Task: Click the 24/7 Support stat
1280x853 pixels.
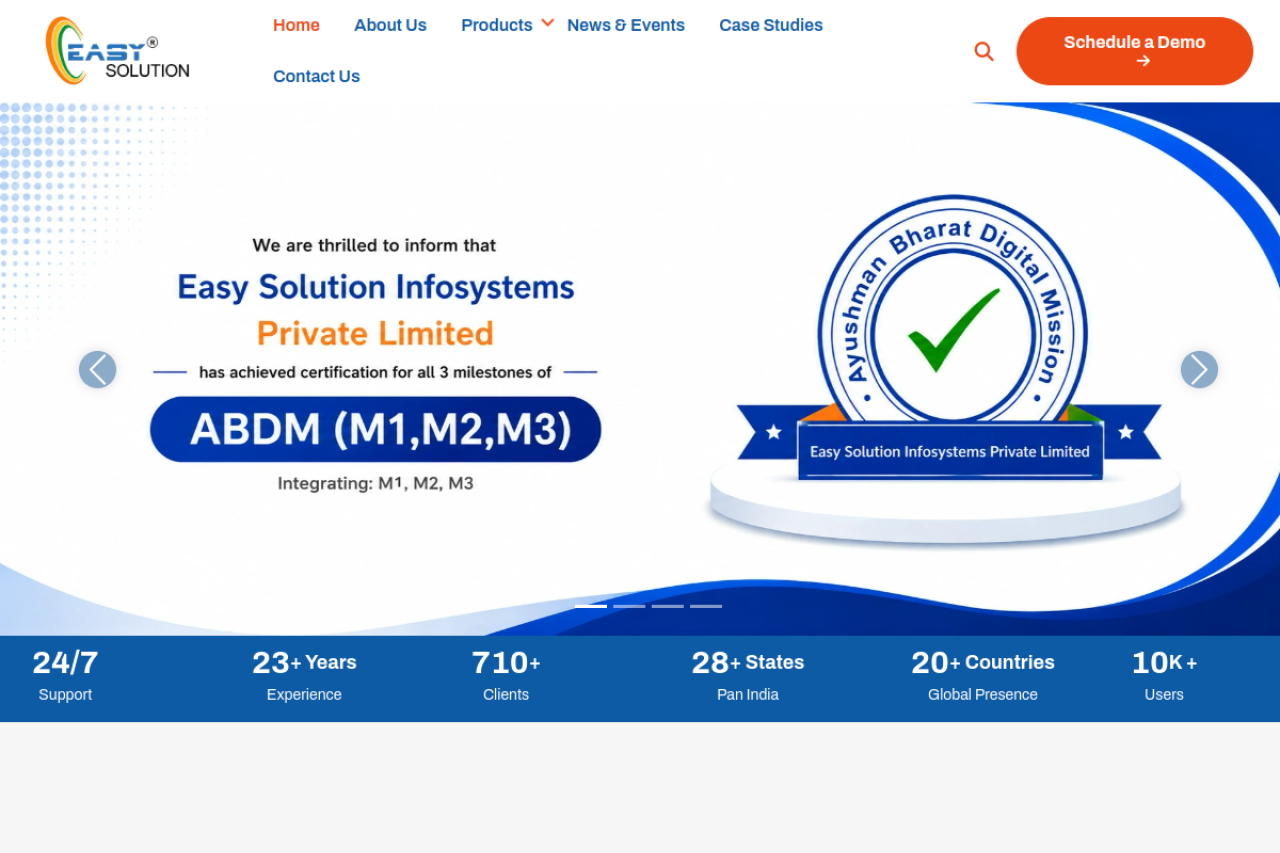Action: [65, 675]
